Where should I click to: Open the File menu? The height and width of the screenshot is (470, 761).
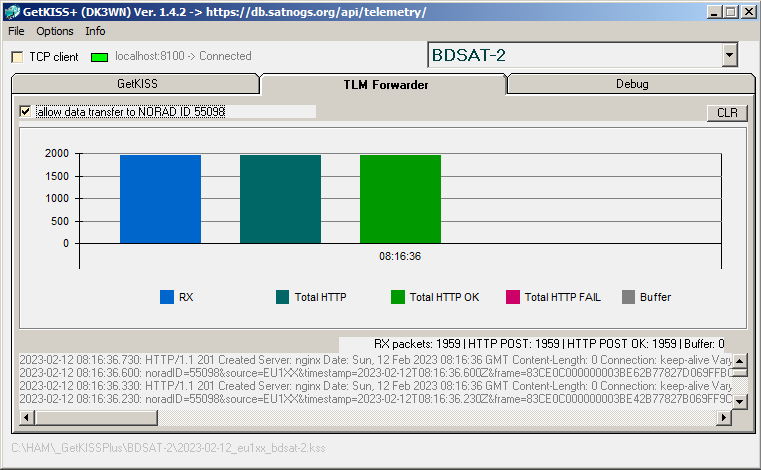(16, 31)
